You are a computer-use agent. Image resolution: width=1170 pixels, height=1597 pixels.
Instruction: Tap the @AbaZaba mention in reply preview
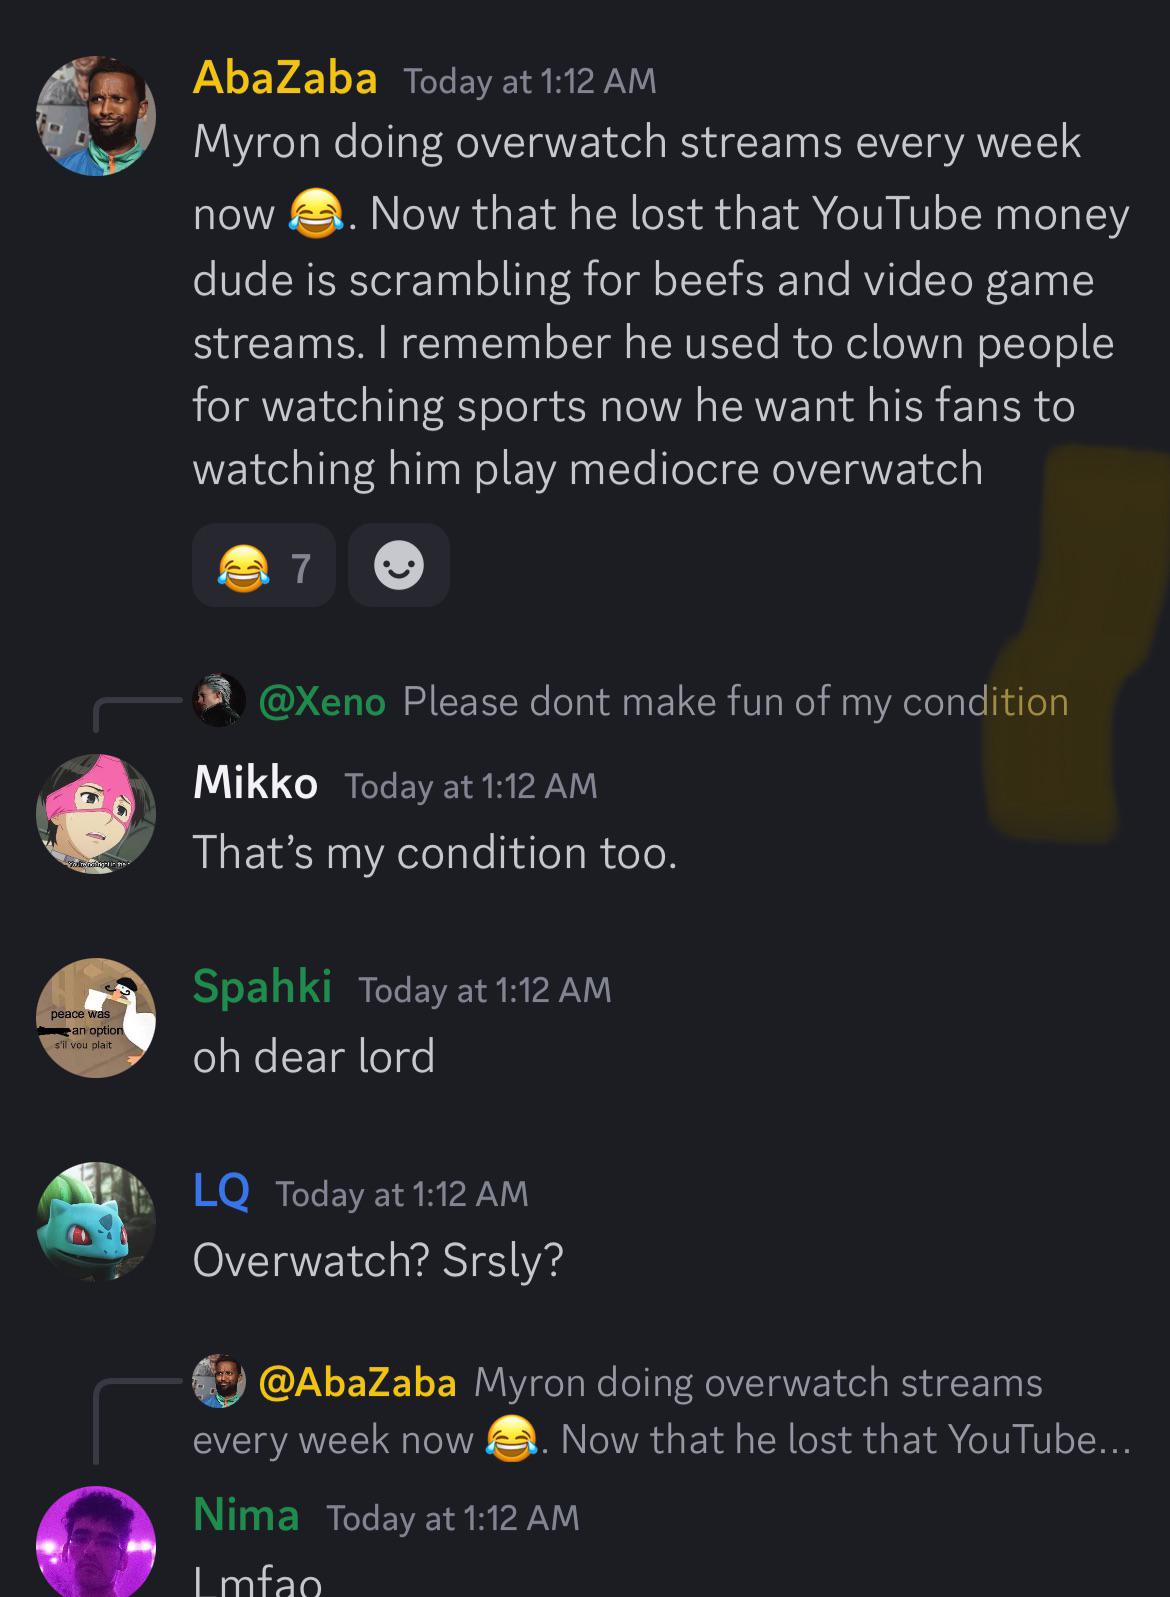tap(357, 1382)
